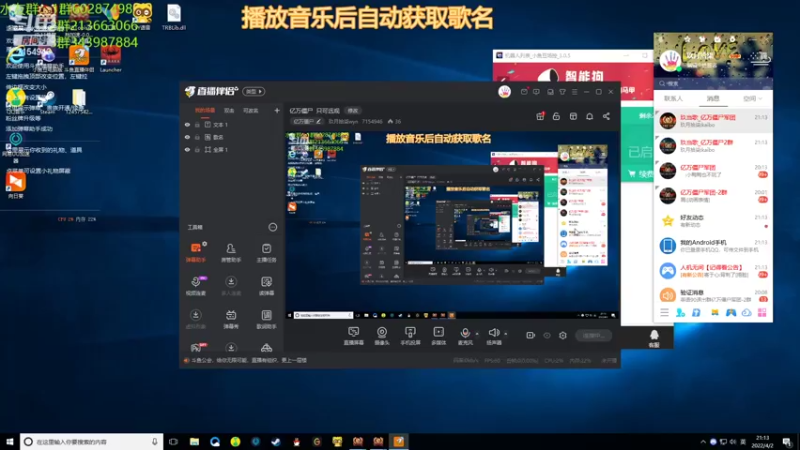Screen dimensions: 800x450
Task: Open streaming settings gear icon
Action: point(563,335)
